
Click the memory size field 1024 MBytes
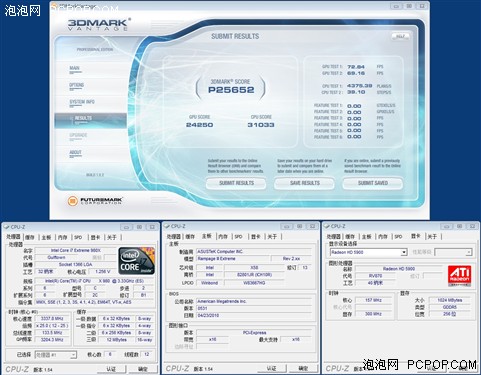[450, 300]
